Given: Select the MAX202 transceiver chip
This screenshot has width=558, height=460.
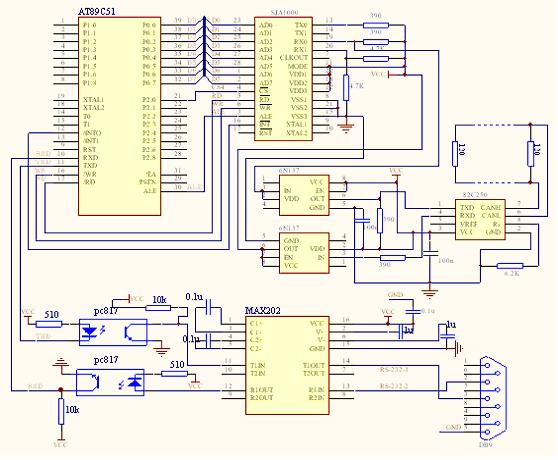Looking at the screenshot, I should (x=287, y=365).
